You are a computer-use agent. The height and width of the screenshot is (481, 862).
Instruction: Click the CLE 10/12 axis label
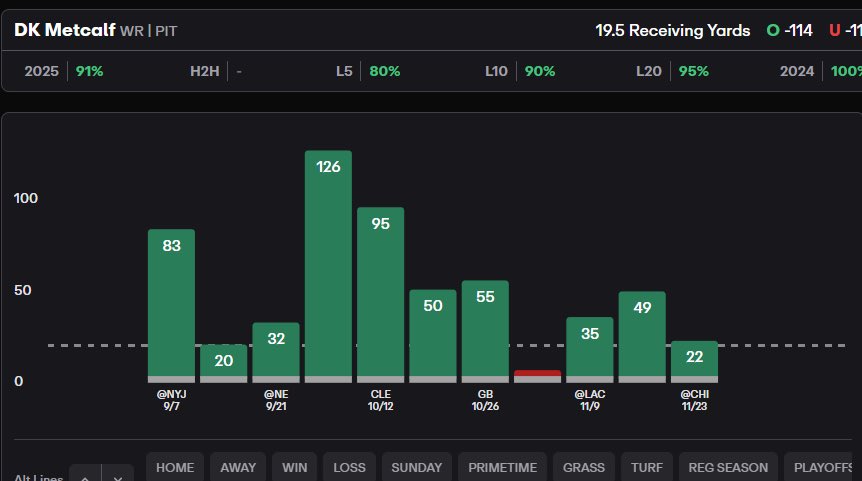[x=380, y=400]
